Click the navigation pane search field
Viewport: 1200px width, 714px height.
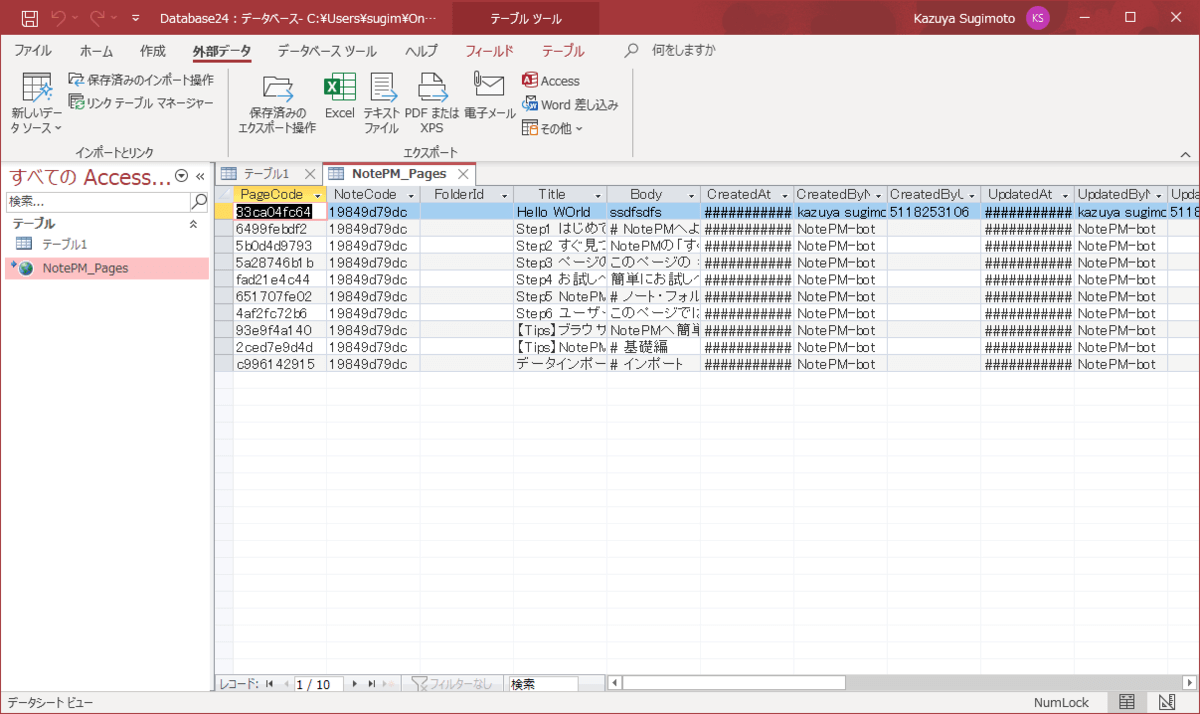pyautogui.click(x=97, y=201)
